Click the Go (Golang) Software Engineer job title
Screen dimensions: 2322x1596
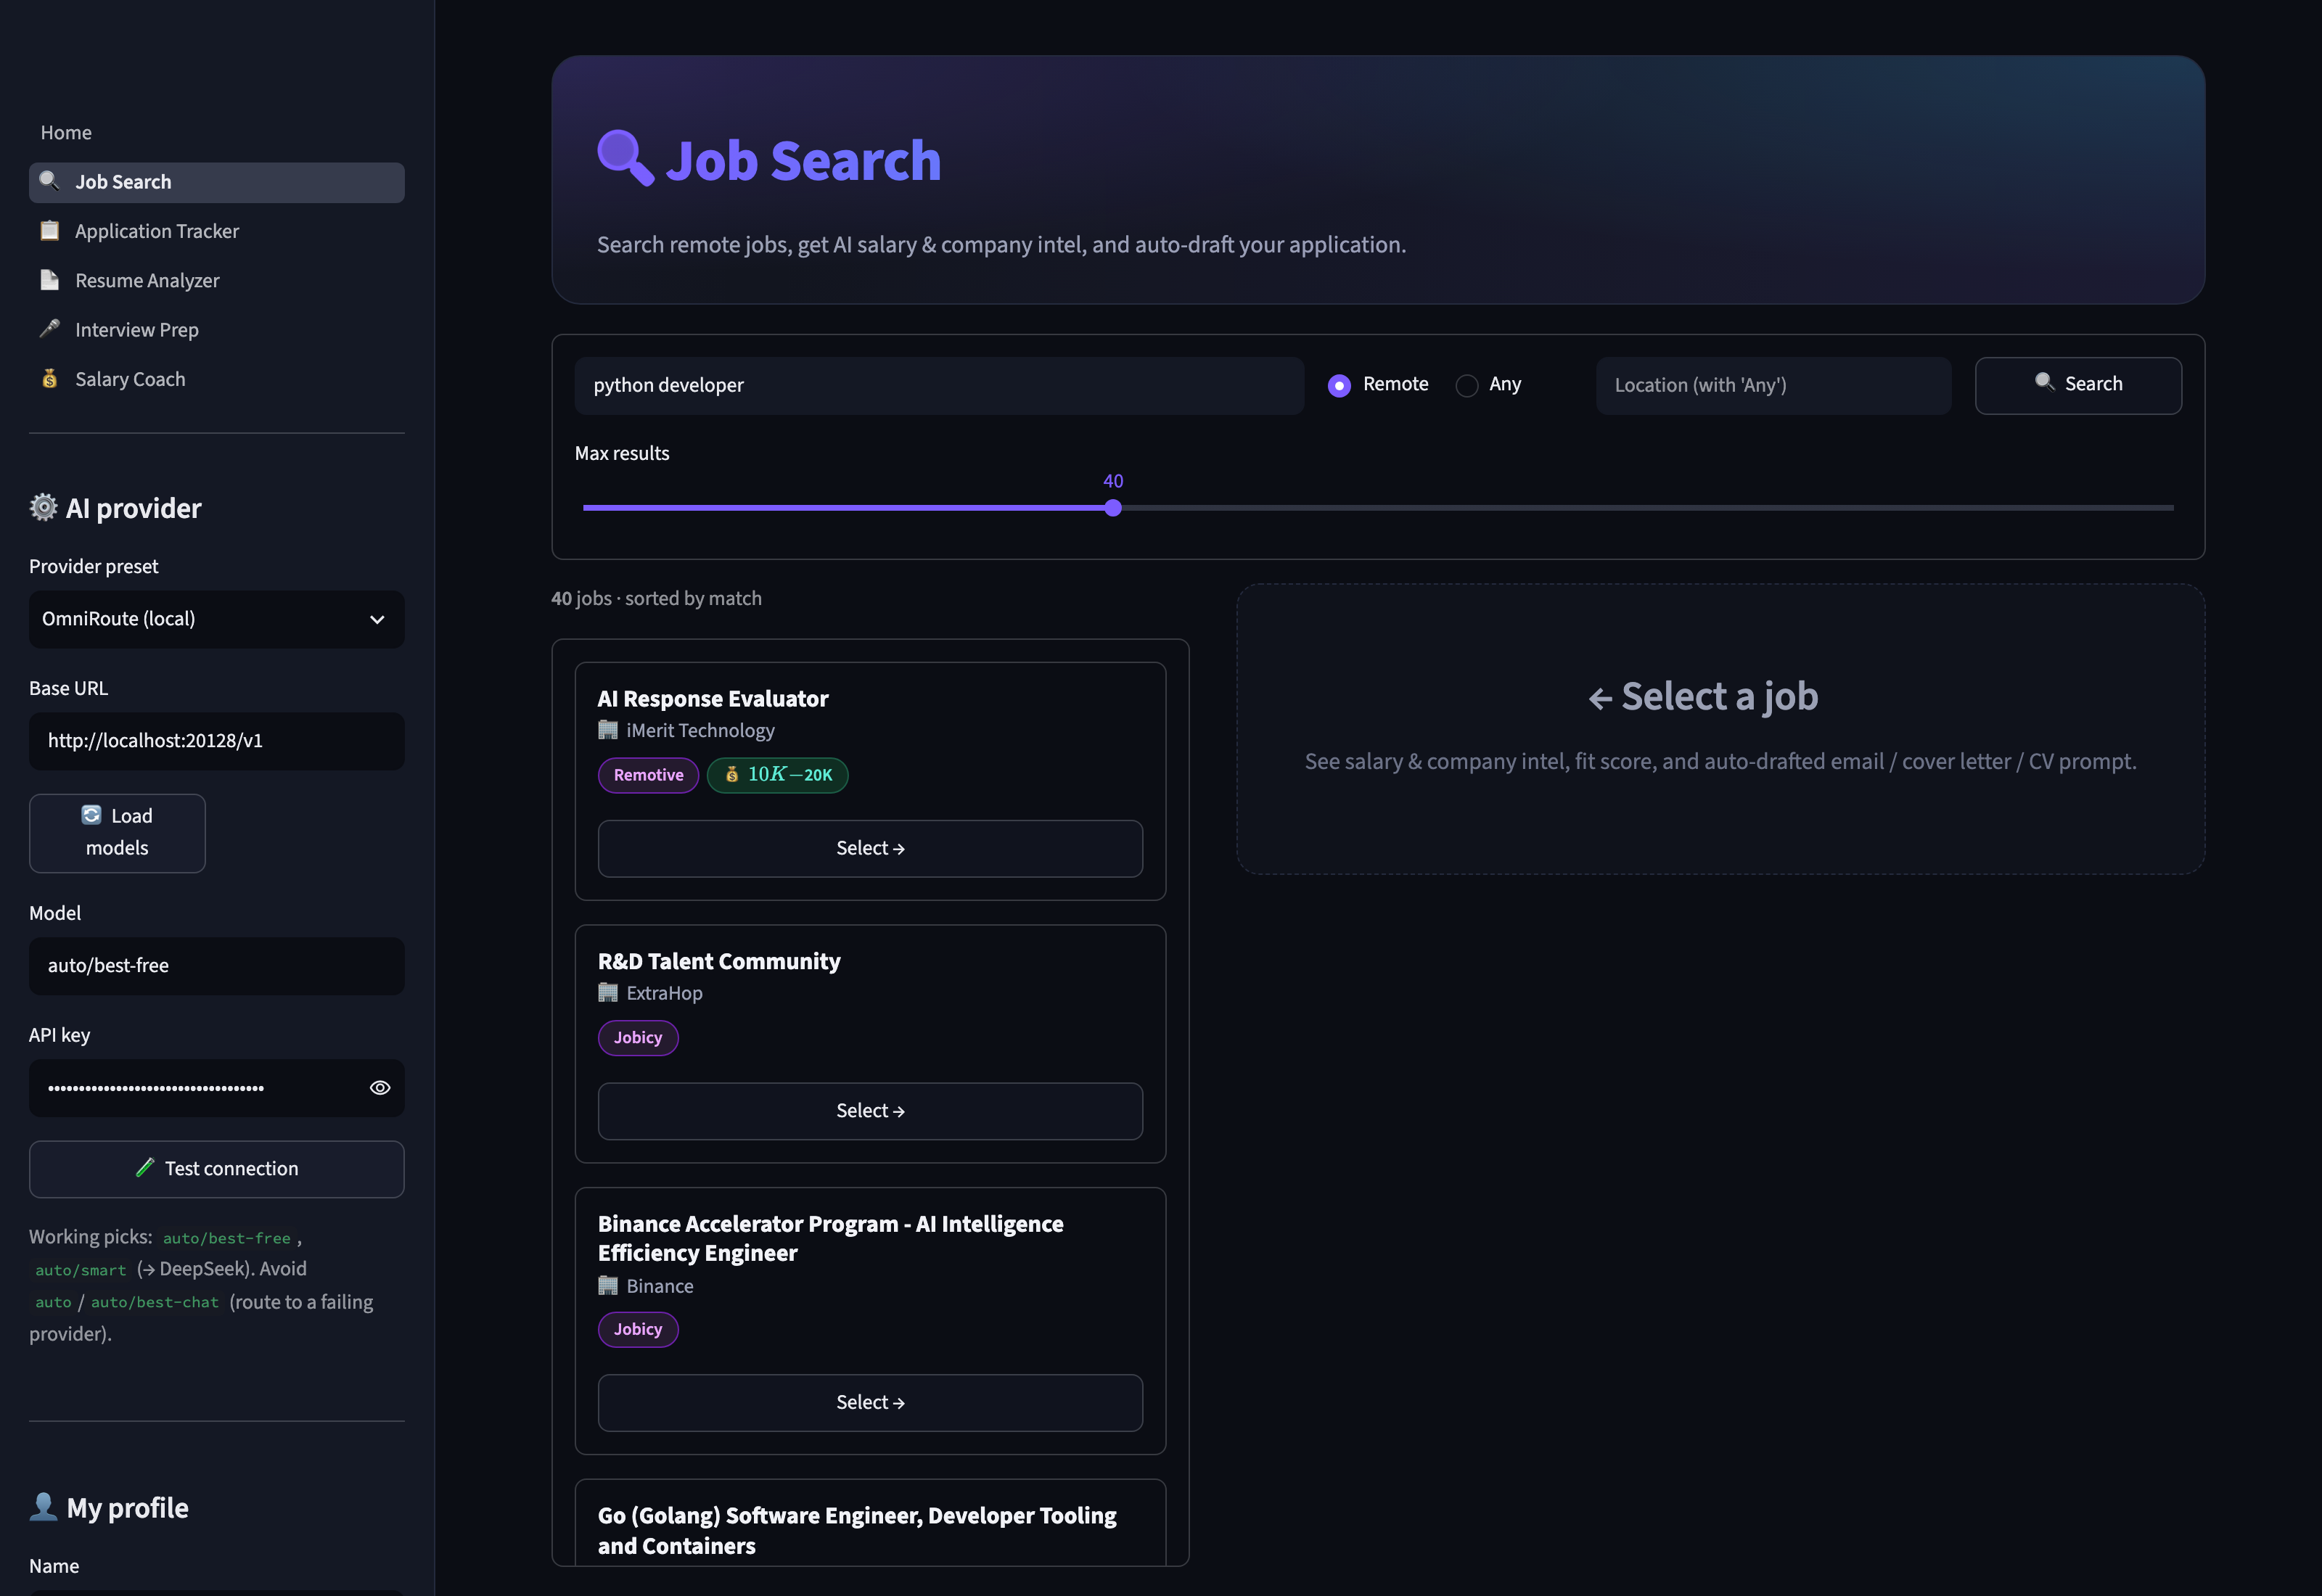coord(857,1531)
